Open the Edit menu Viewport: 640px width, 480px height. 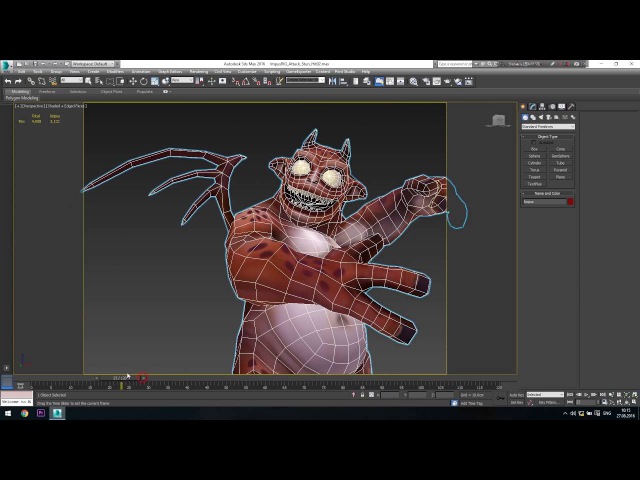(x=21, y=72)
